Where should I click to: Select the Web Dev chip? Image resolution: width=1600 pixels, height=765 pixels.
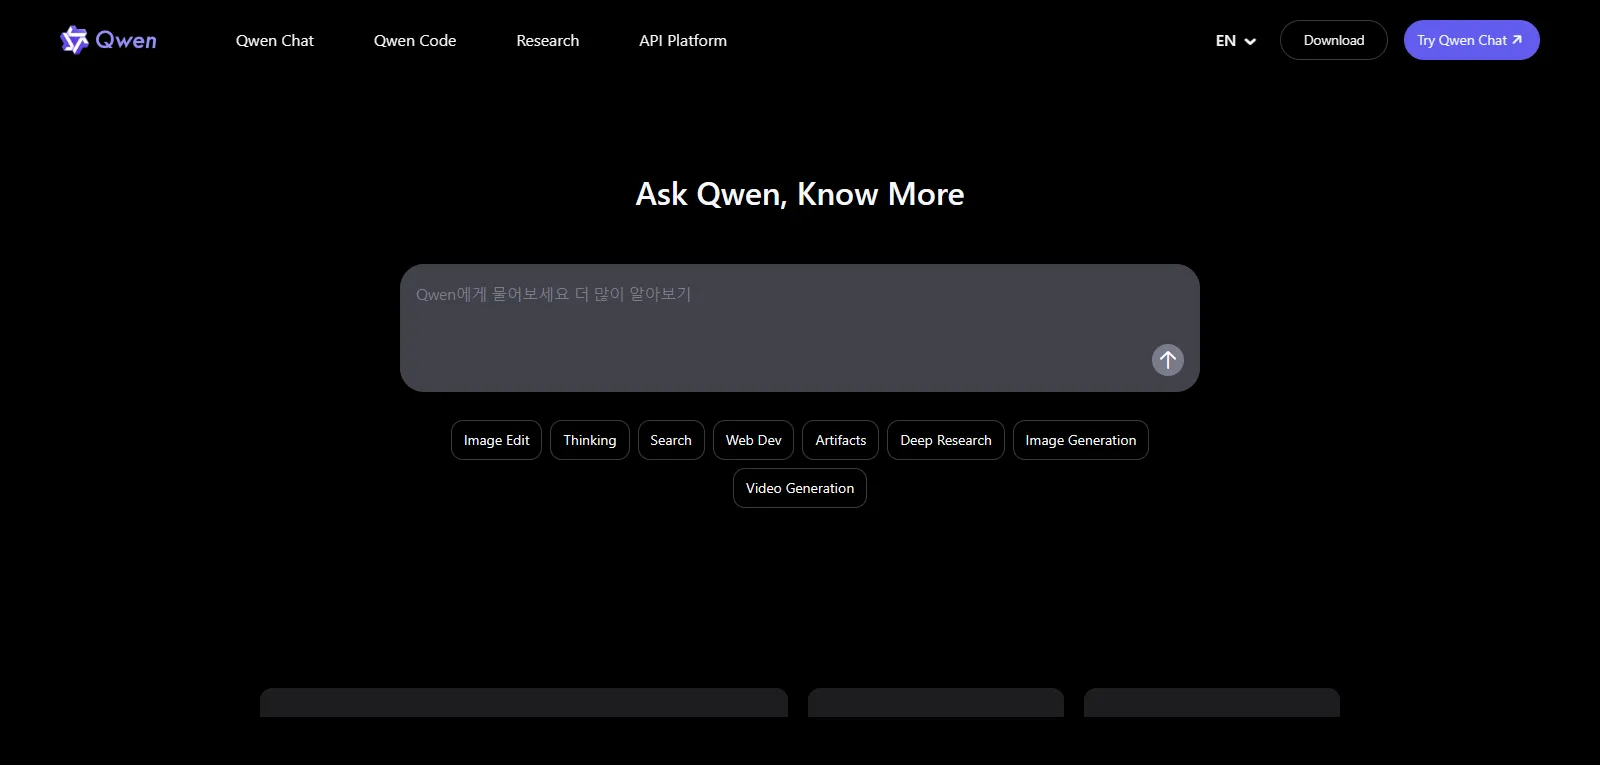click(x=753, y=440)
